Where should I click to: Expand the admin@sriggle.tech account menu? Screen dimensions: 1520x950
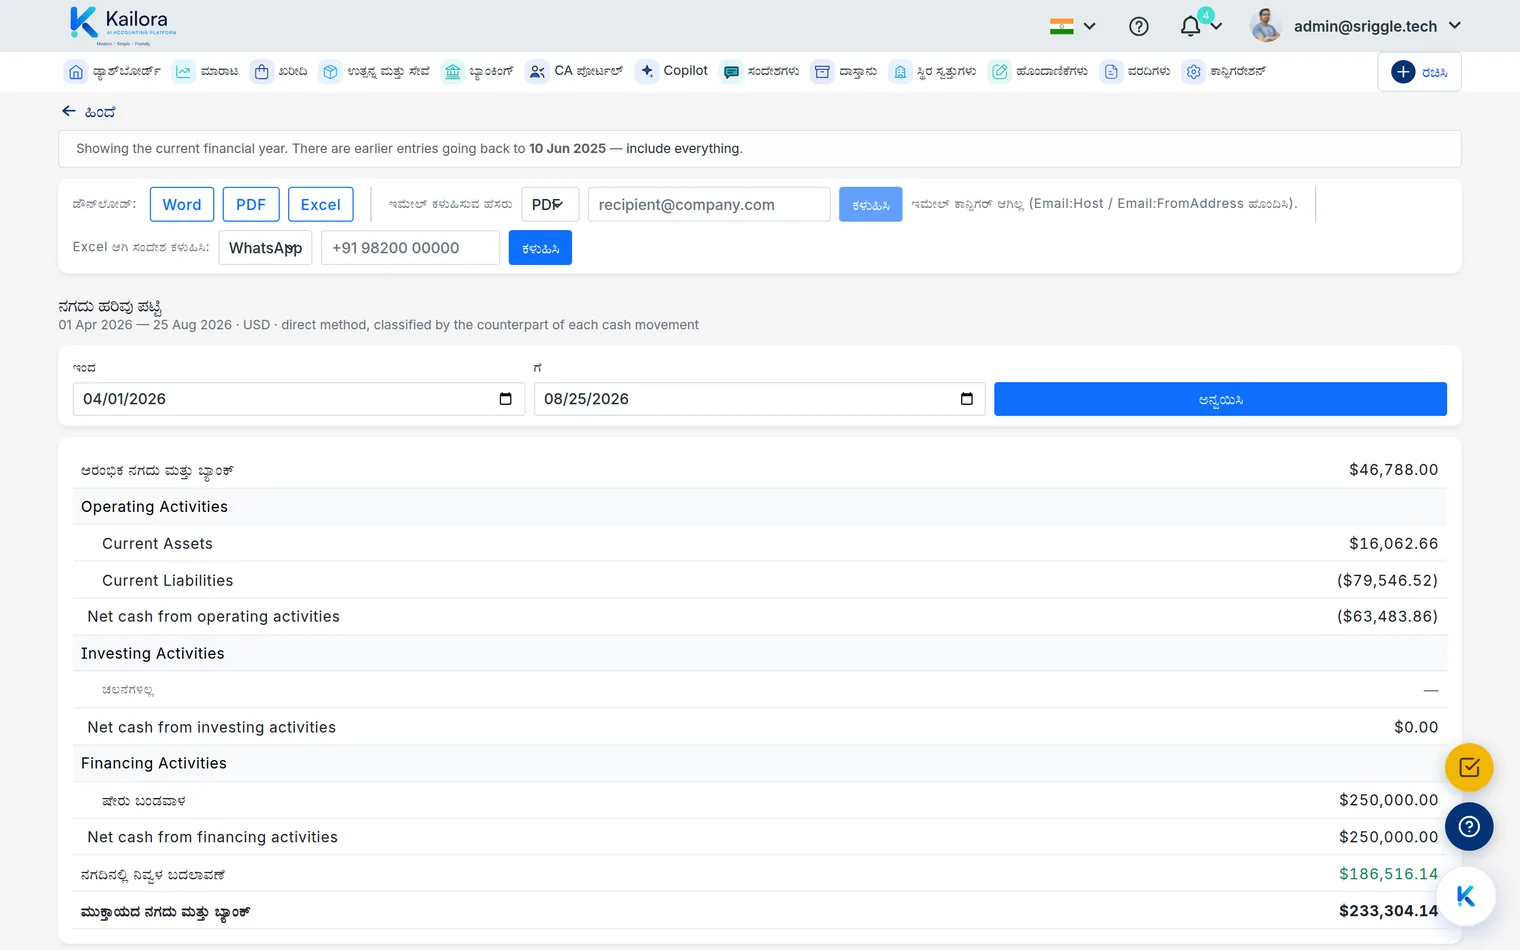tap(1356, 26)
